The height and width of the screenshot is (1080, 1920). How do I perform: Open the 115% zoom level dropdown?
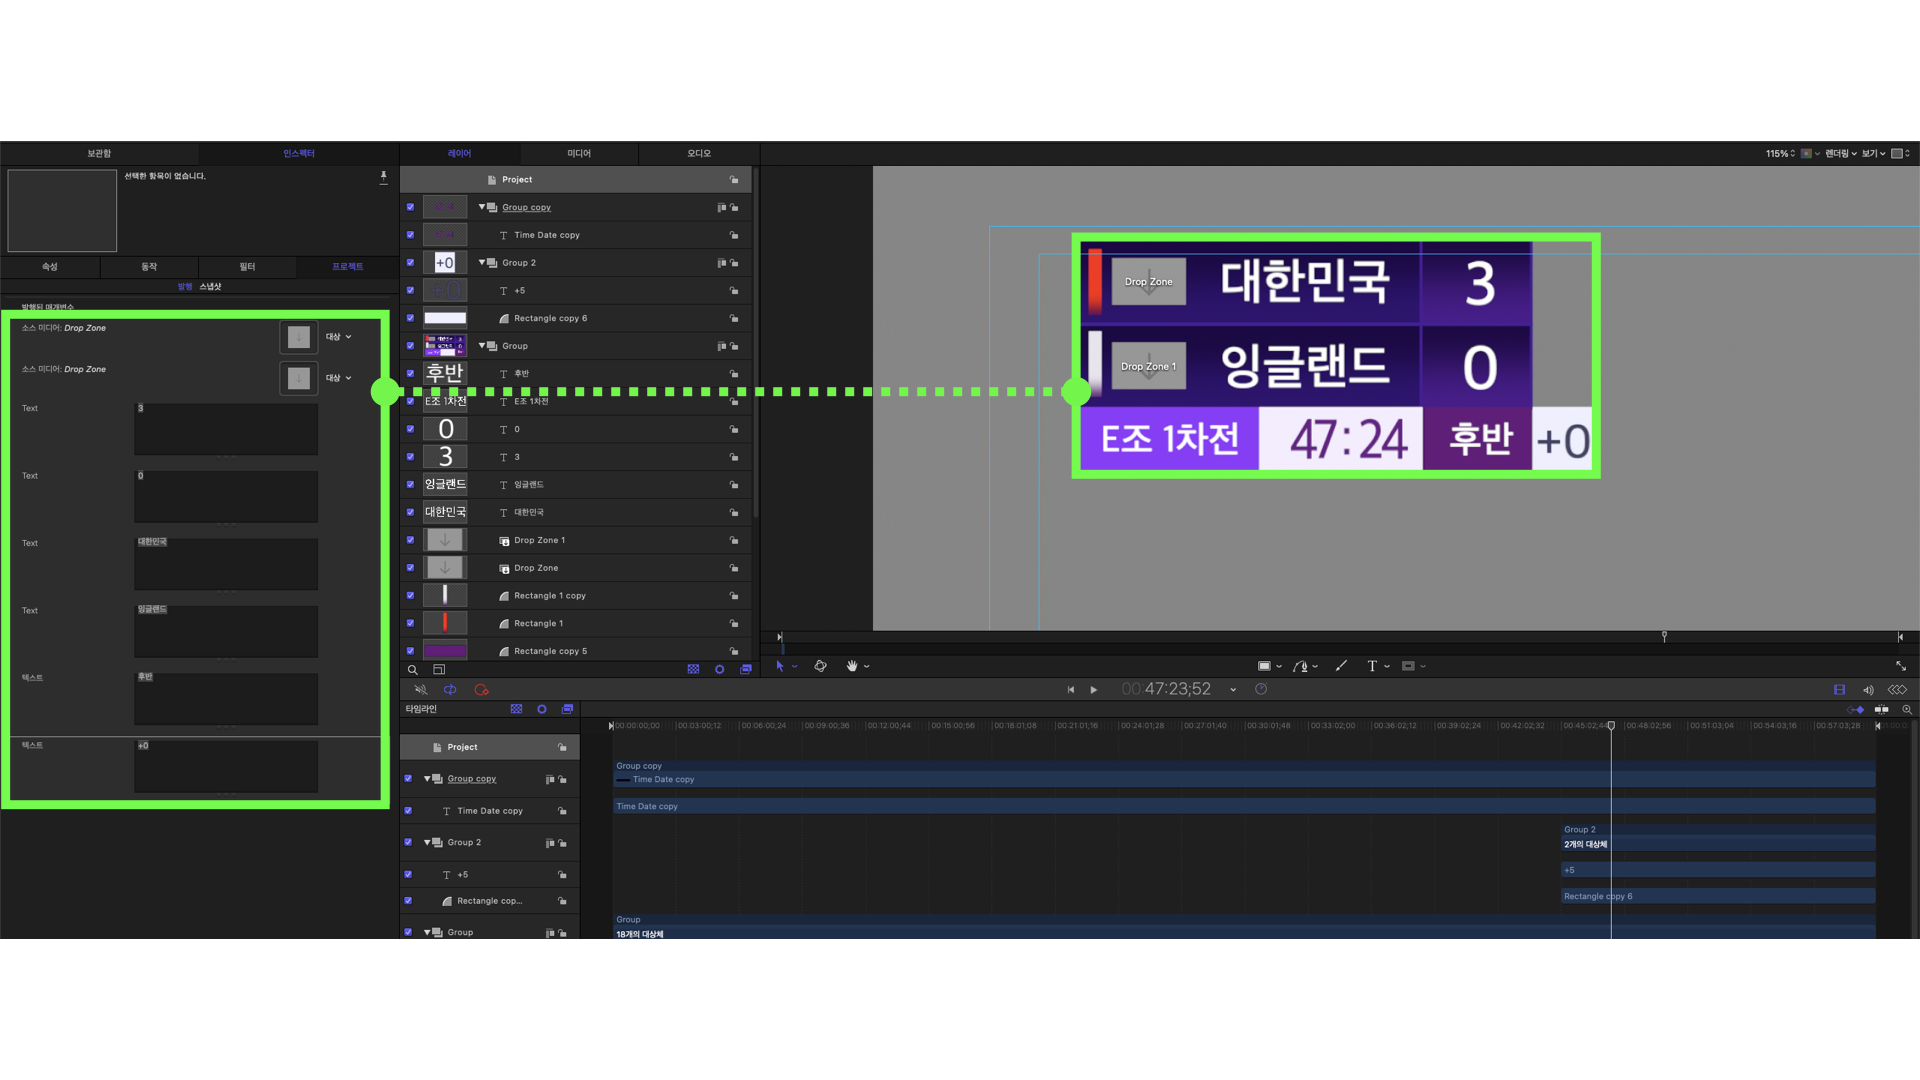[1780, 154]
